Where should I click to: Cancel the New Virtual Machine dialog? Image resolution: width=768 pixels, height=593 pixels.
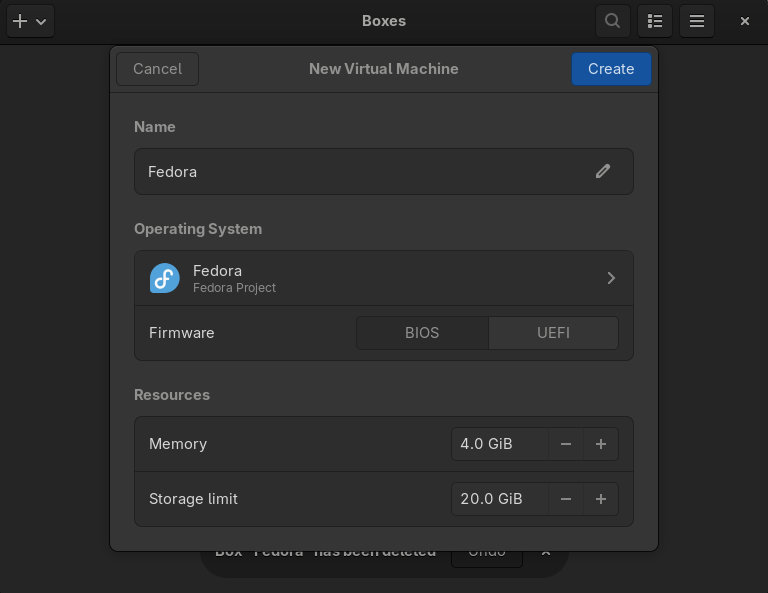(157, 69)
